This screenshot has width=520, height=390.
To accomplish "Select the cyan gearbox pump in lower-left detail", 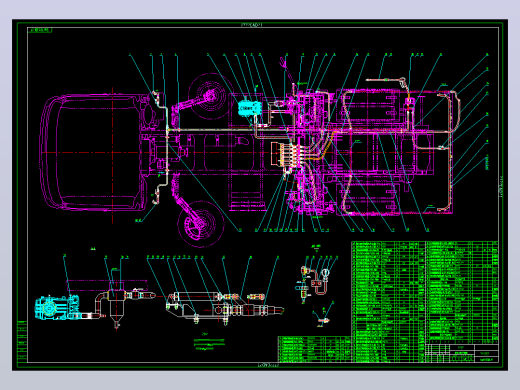I will [57, 307].
